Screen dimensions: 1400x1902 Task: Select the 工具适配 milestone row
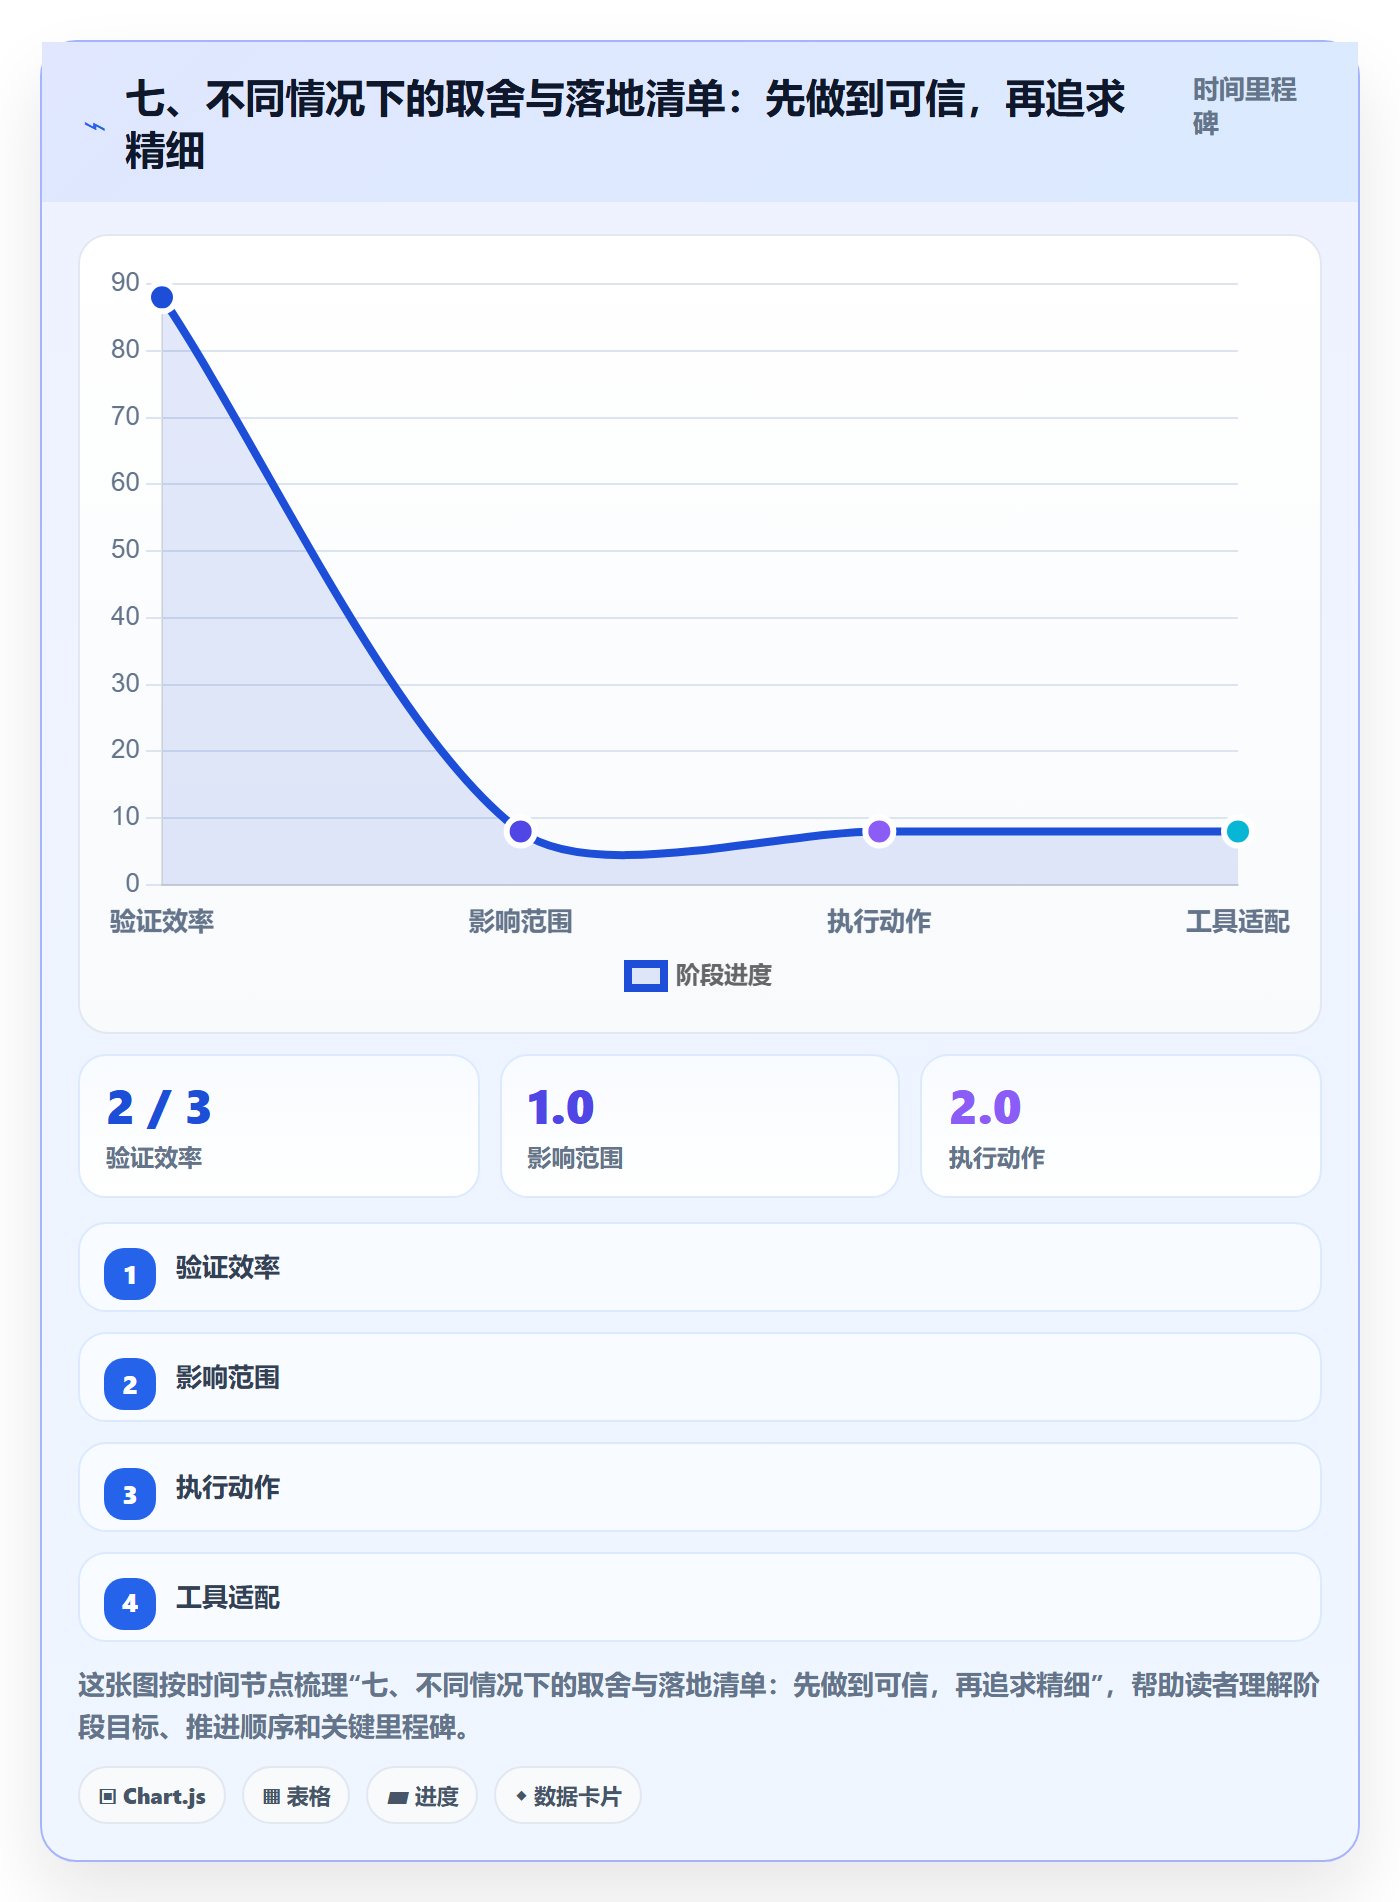pos(700,1597)
